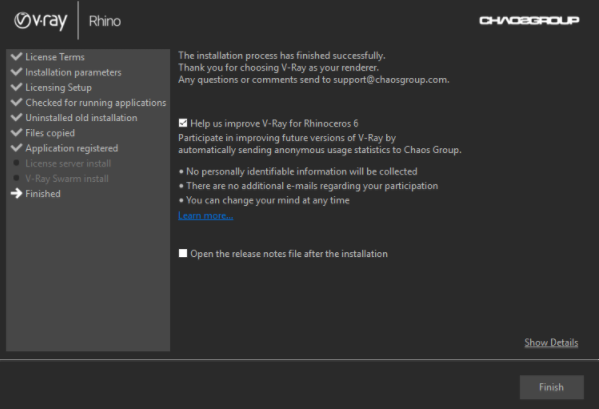Click the installation finished successfully message
599x409 pixels.
point(282,56)
